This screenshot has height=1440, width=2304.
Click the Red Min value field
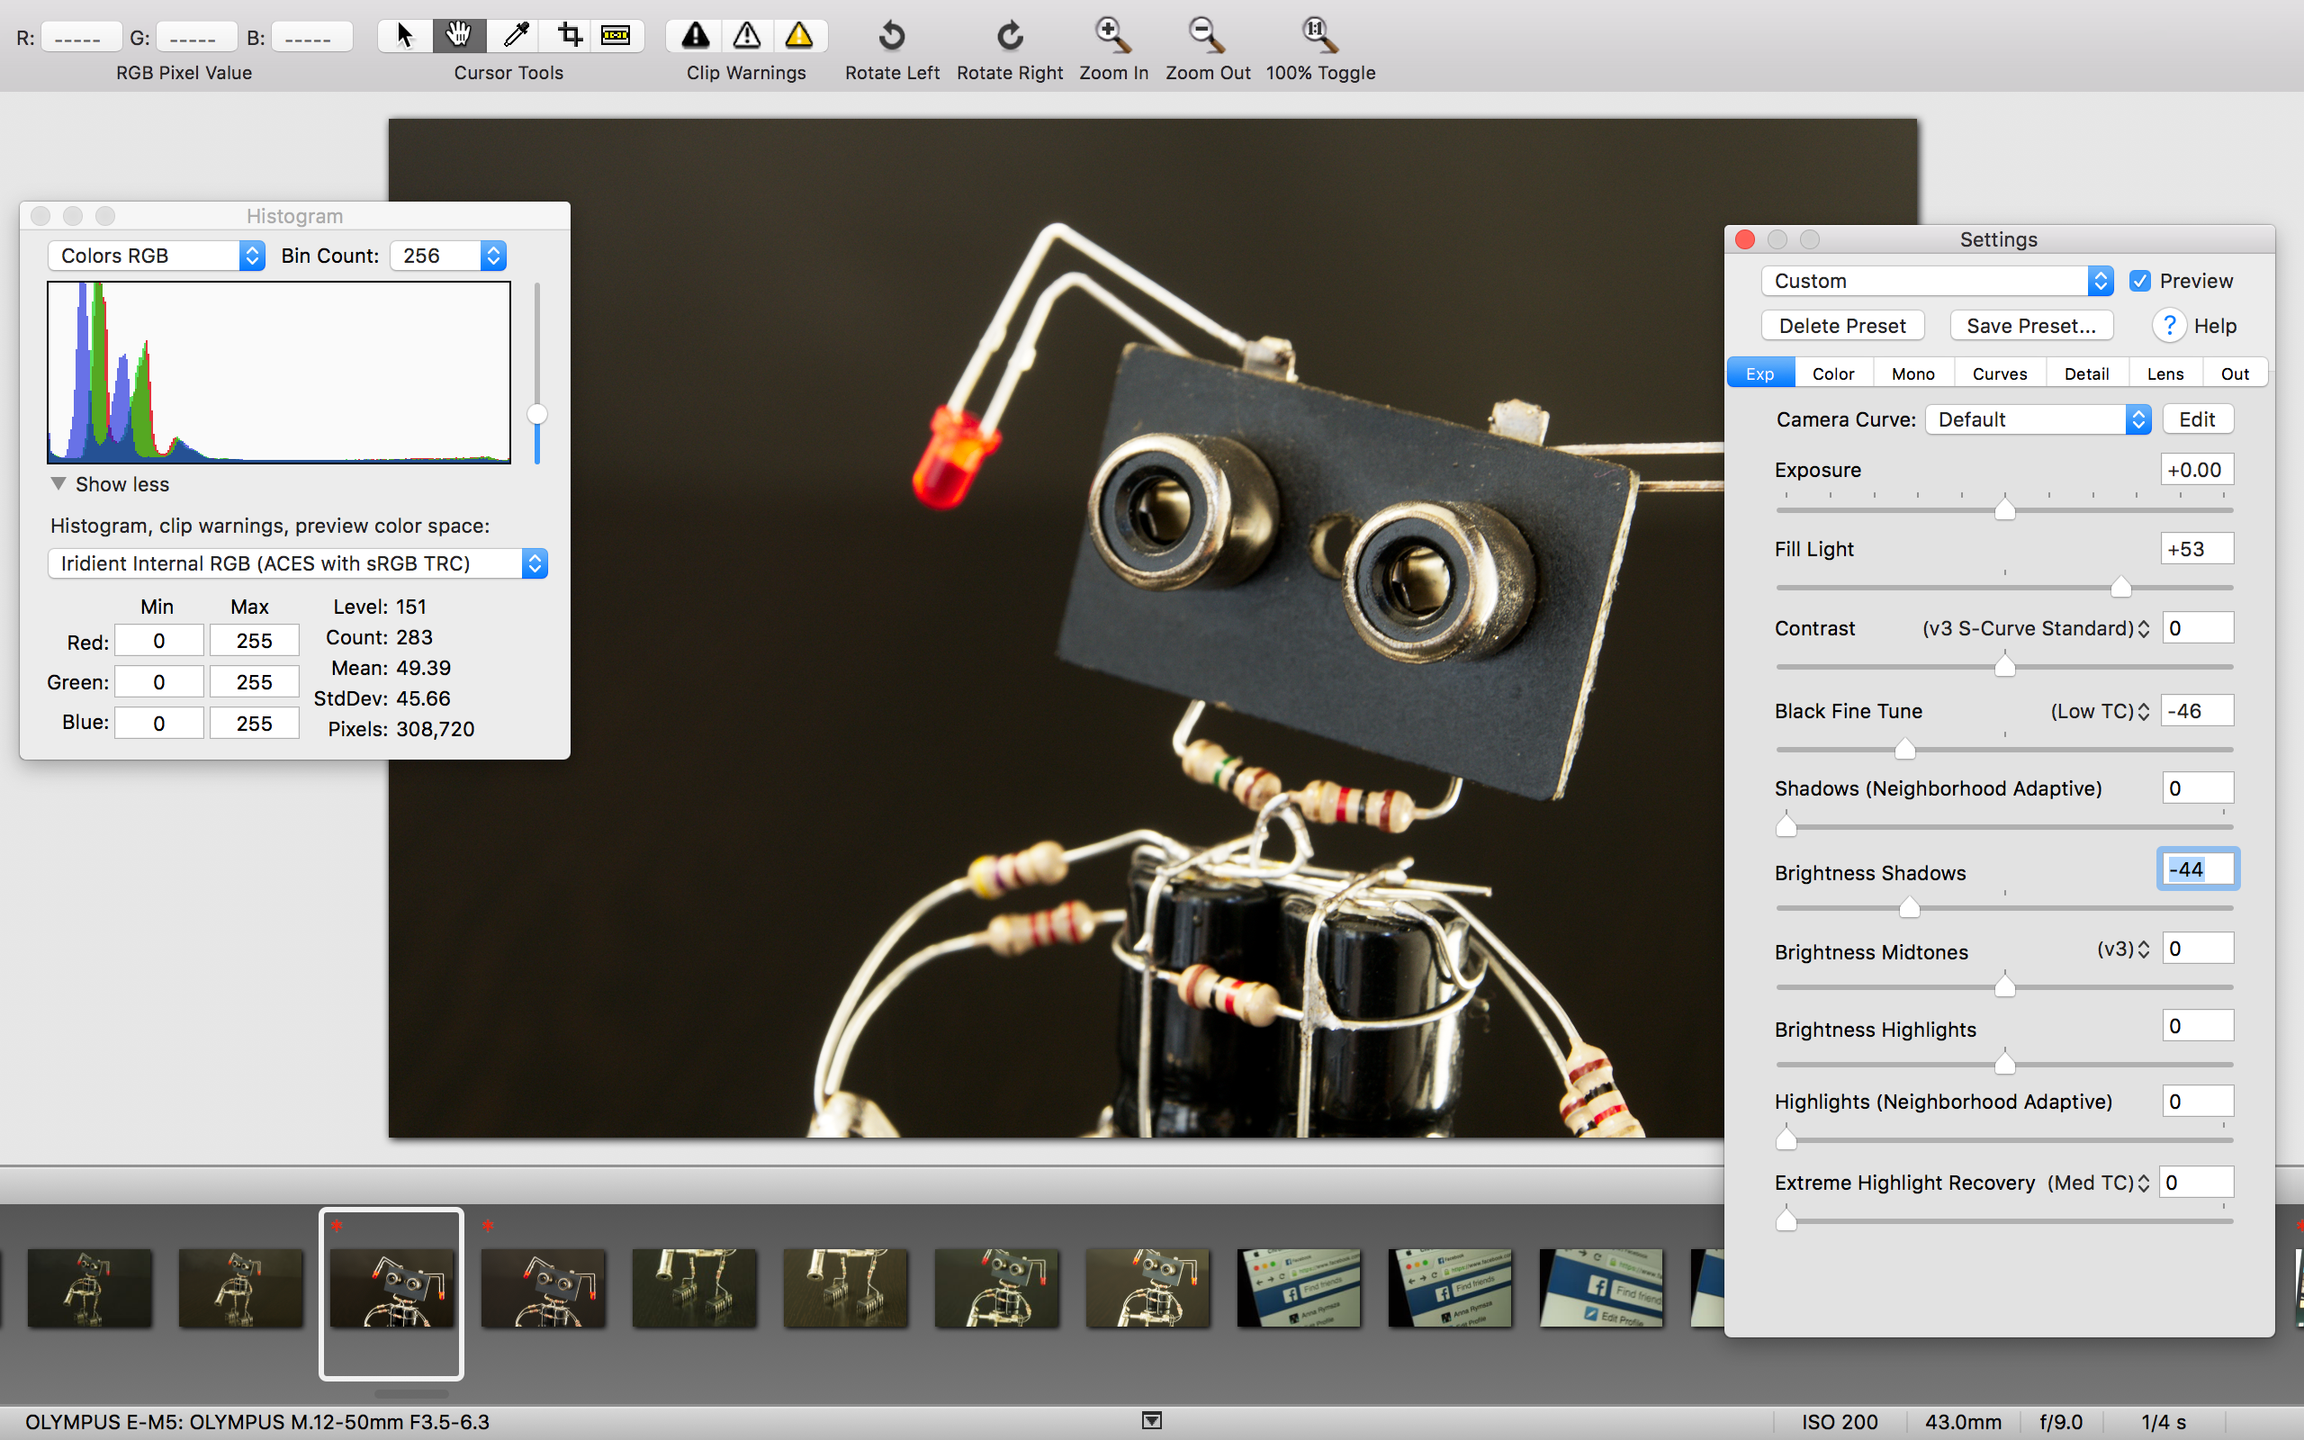click(x=159, y=641)
